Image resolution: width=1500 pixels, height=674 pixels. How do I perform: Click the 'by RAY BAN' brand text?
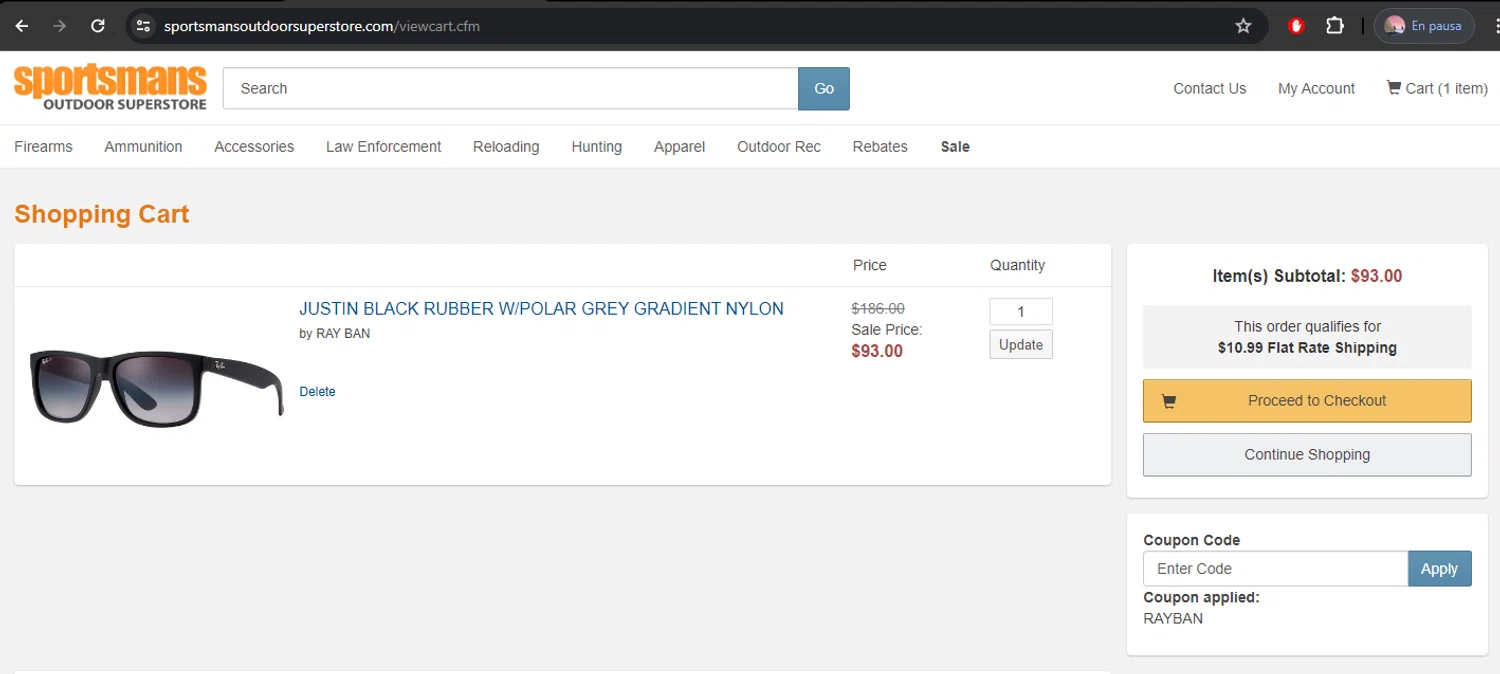click(x=334, y=333)
